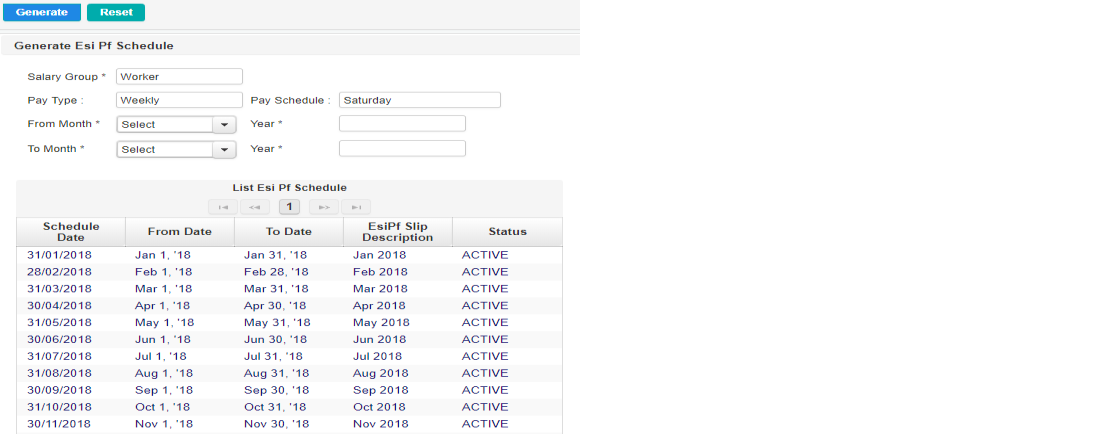Click the Pay Schedule input field
The height and width of the screenshot is (435, 1116).
coord(419,100)
